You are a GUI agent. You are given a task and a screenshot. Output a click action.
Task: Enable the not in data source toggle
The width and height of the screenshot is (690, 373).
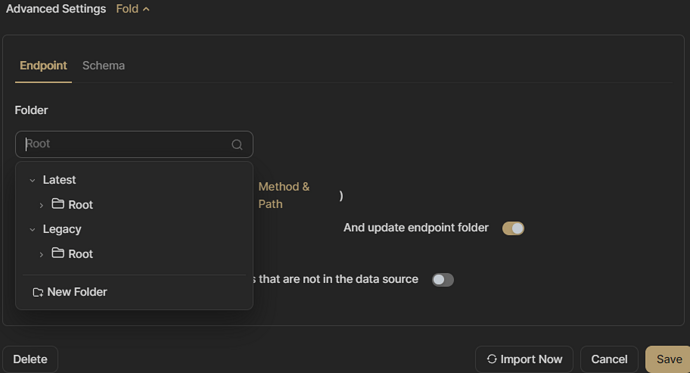[443, 280]
